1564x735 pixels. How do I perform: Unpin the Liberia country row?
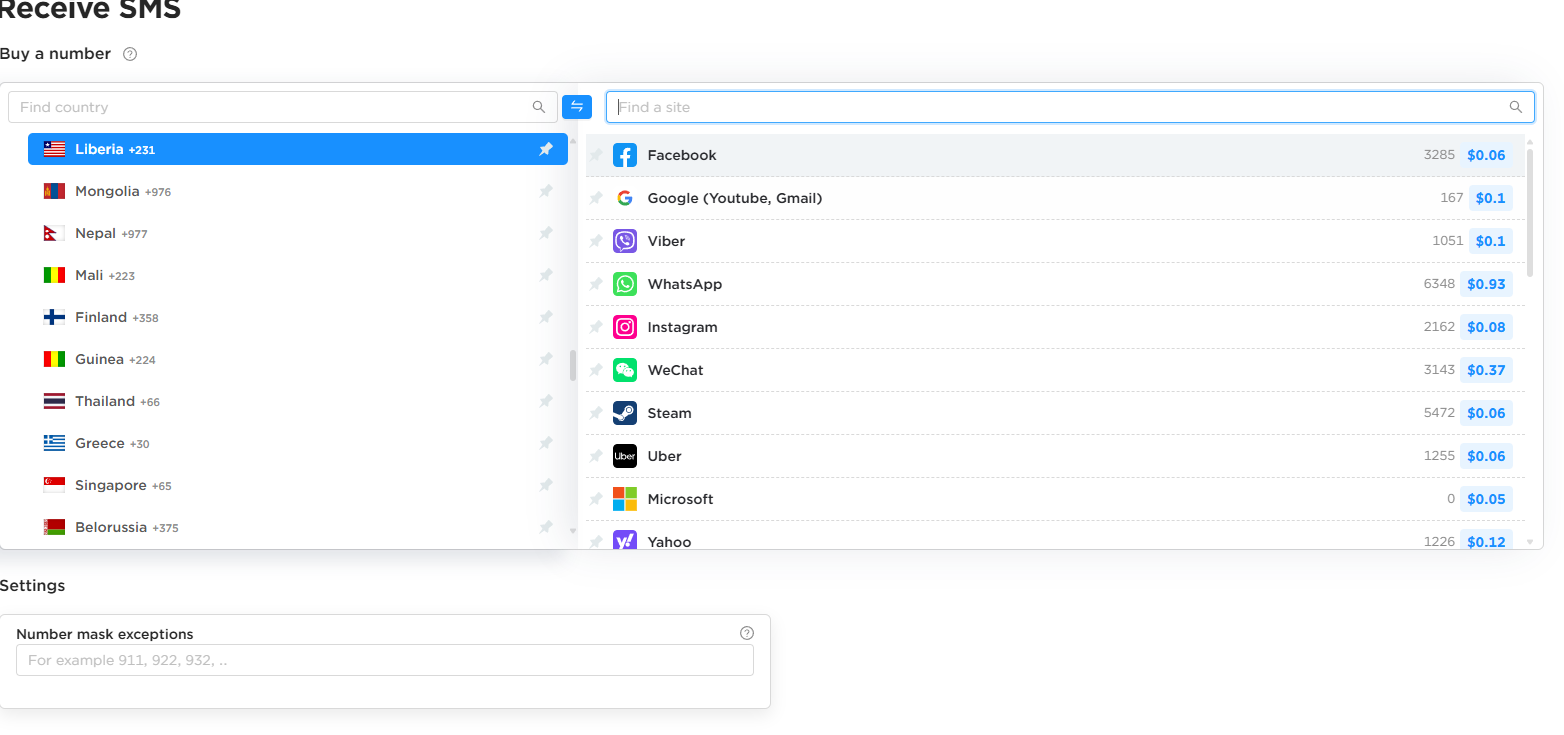(546, 149)
